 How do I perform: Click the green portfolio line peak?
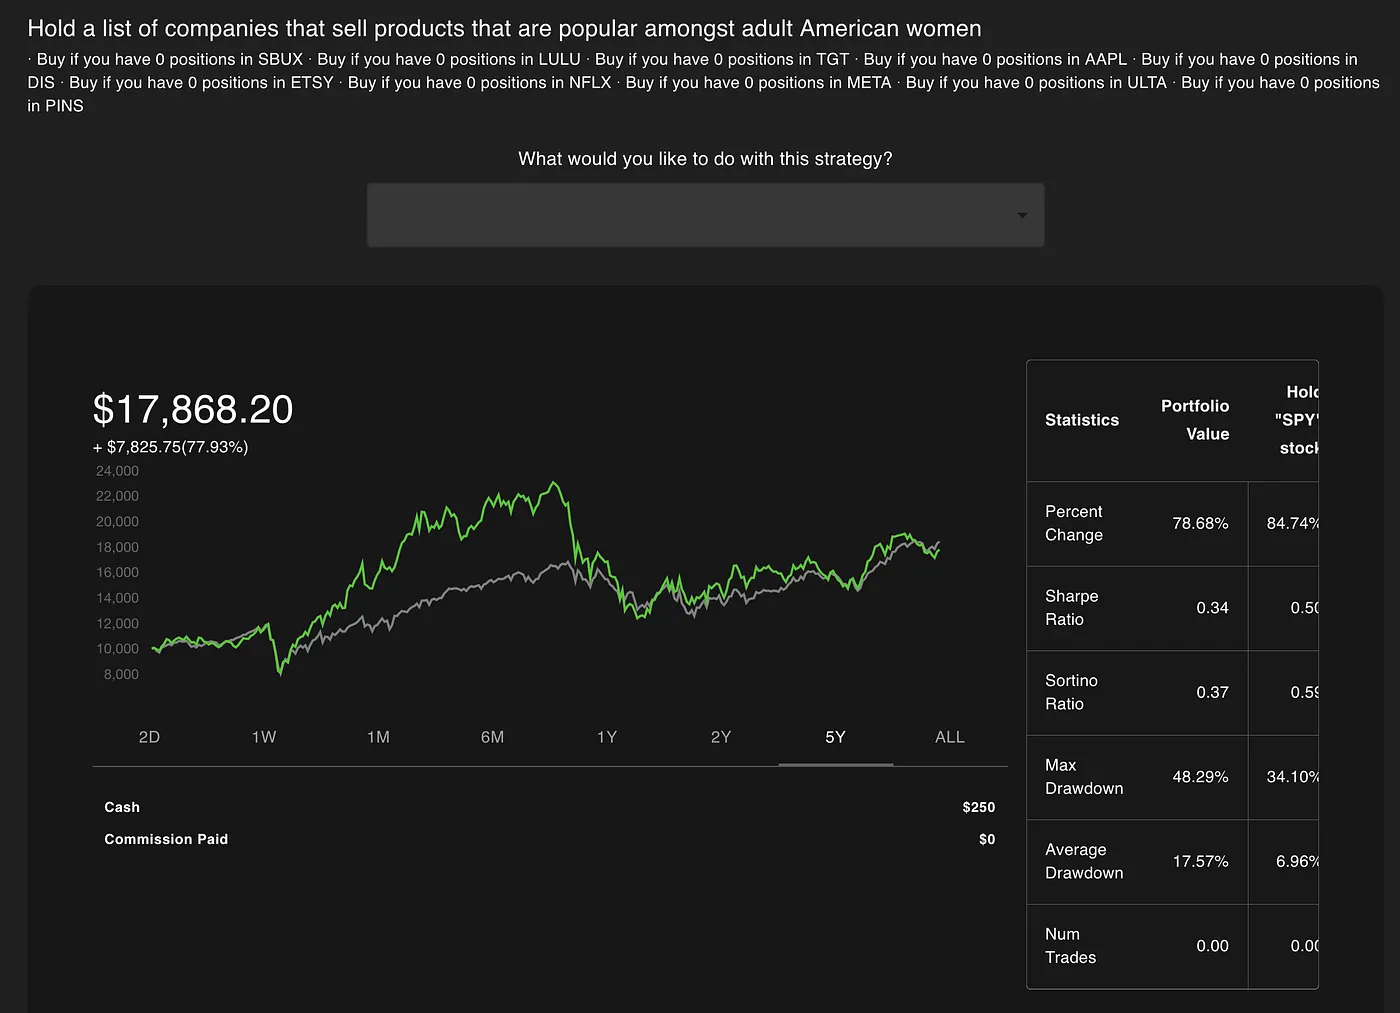point(554,484)
